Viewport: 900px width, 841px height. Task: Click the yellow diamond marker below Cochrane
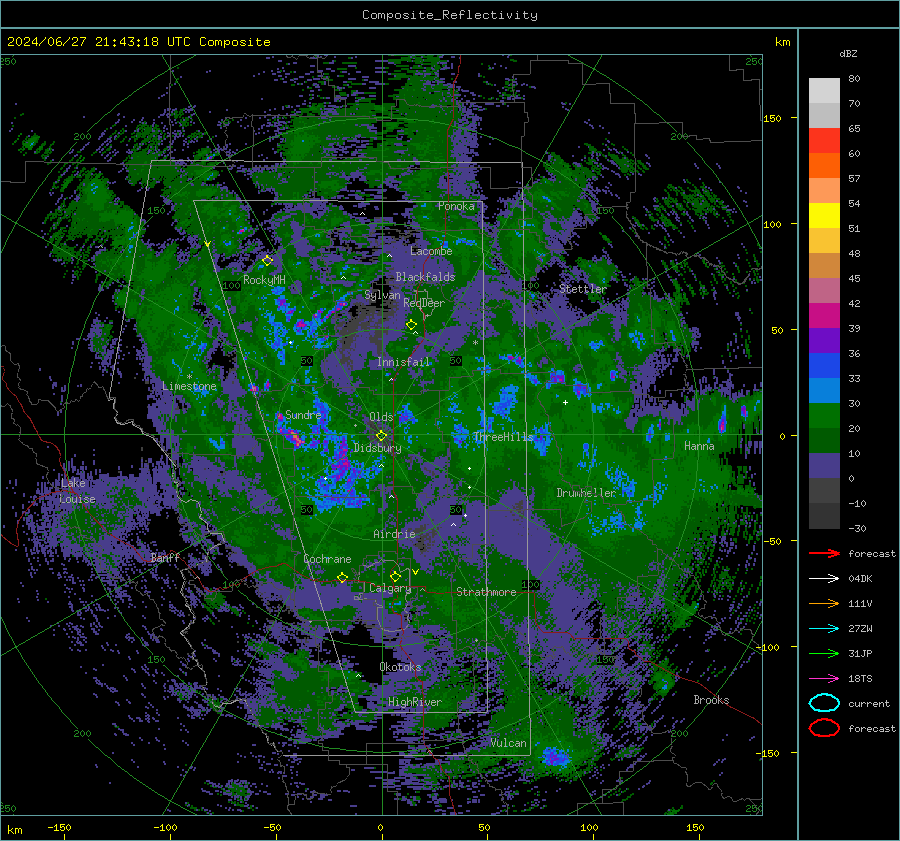(342, 577)
